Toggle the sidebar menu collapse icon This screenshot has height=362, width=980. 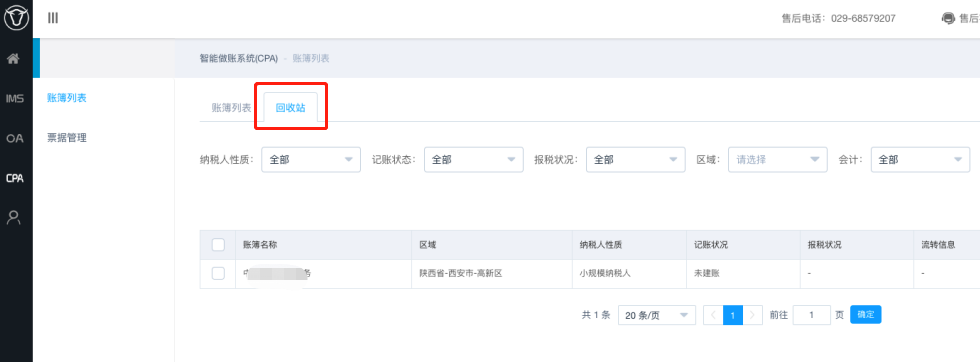tap(53, 18)
